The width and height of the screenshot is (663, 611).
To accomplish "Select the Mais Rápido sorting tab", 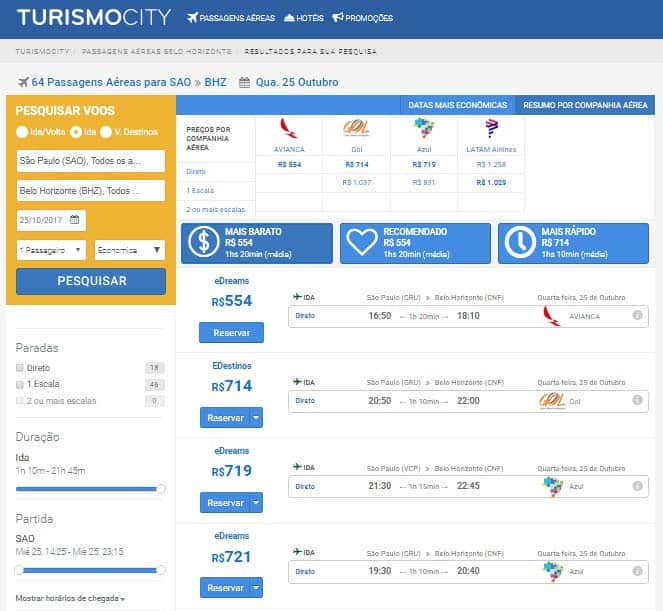I will coord(573,243).
